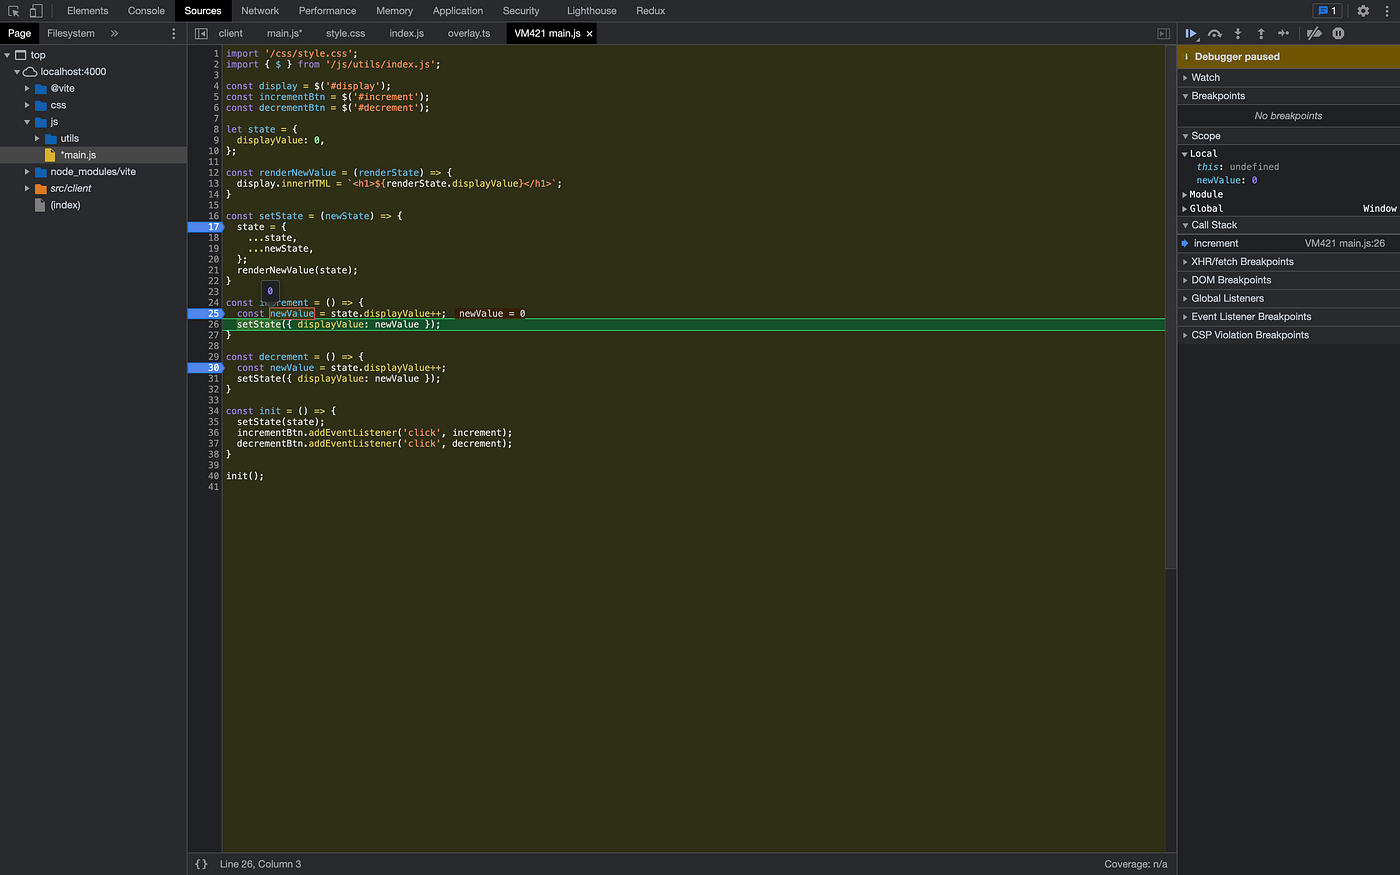Click the Filesystem navigator tab
This screenshot has width=1400, height=875.
click(x=70, y=32)
